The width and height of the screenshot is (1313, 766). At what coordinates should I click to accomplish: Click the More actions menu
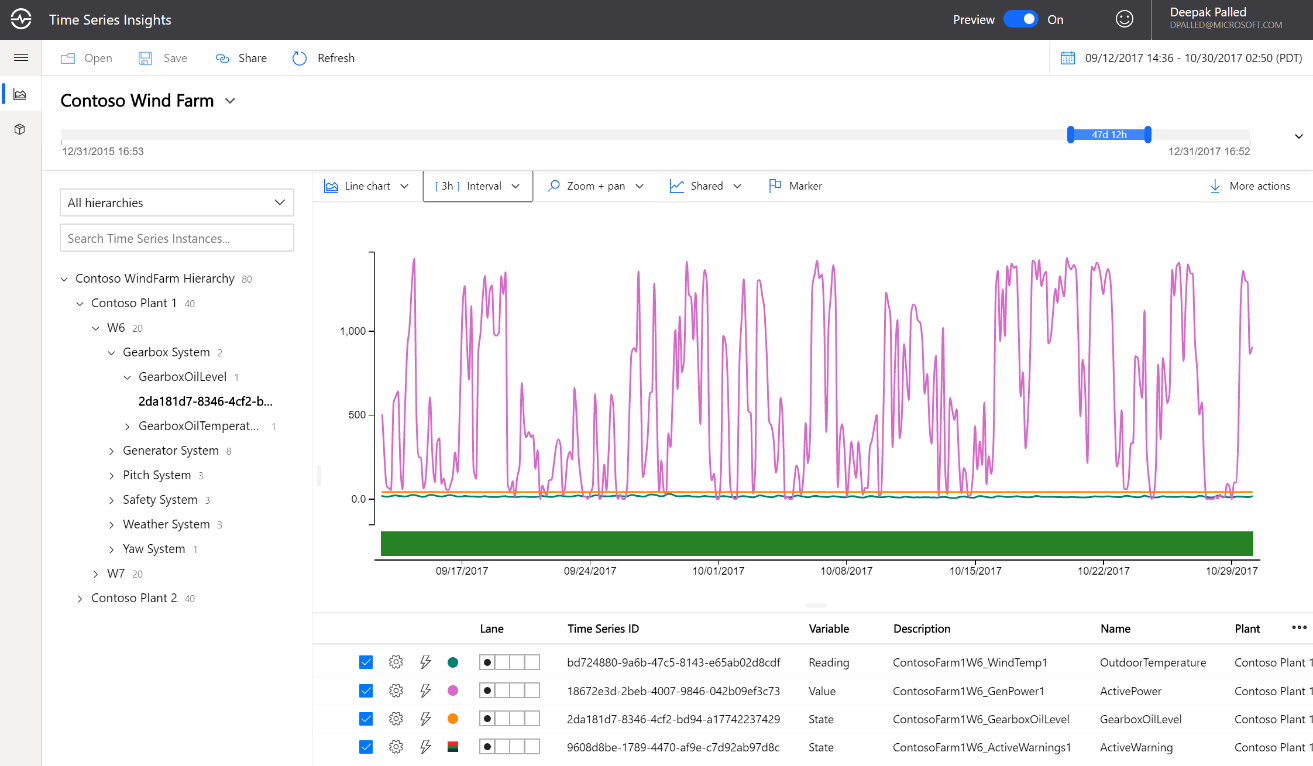1253,185
